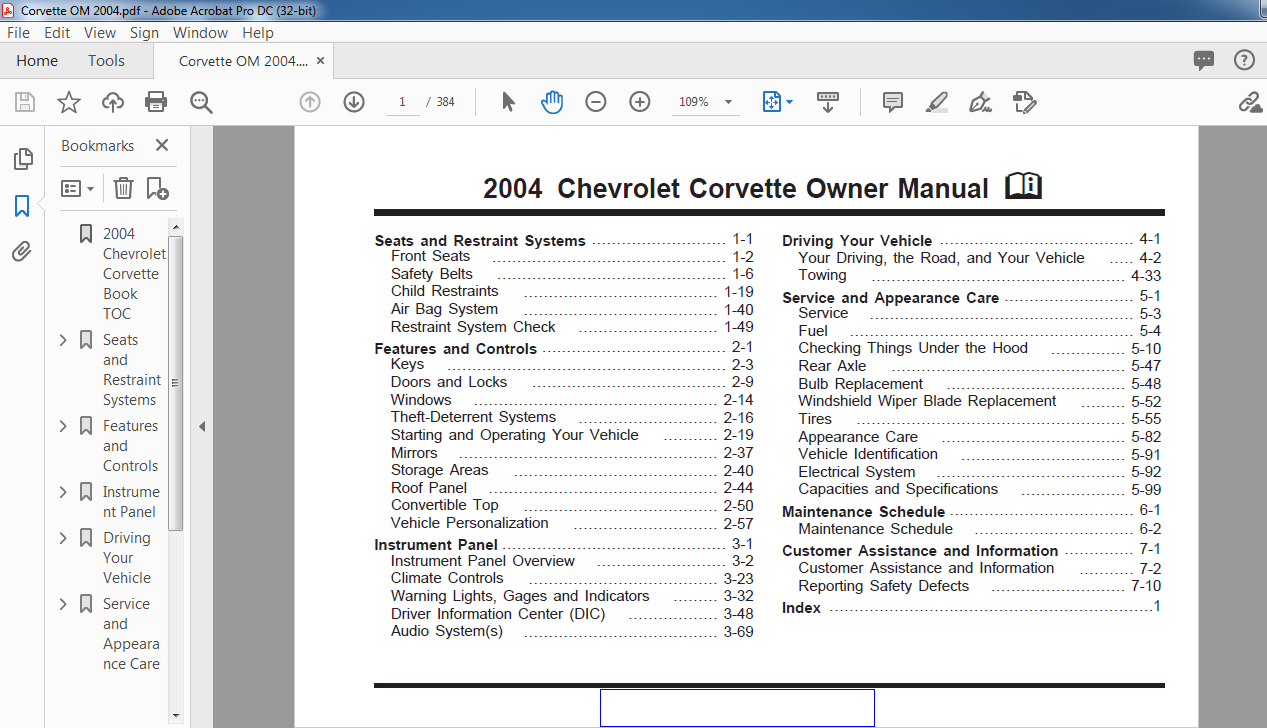Expand Seats and Restraint Systems bookmark

pyautogui.click(x=63, y=340)
